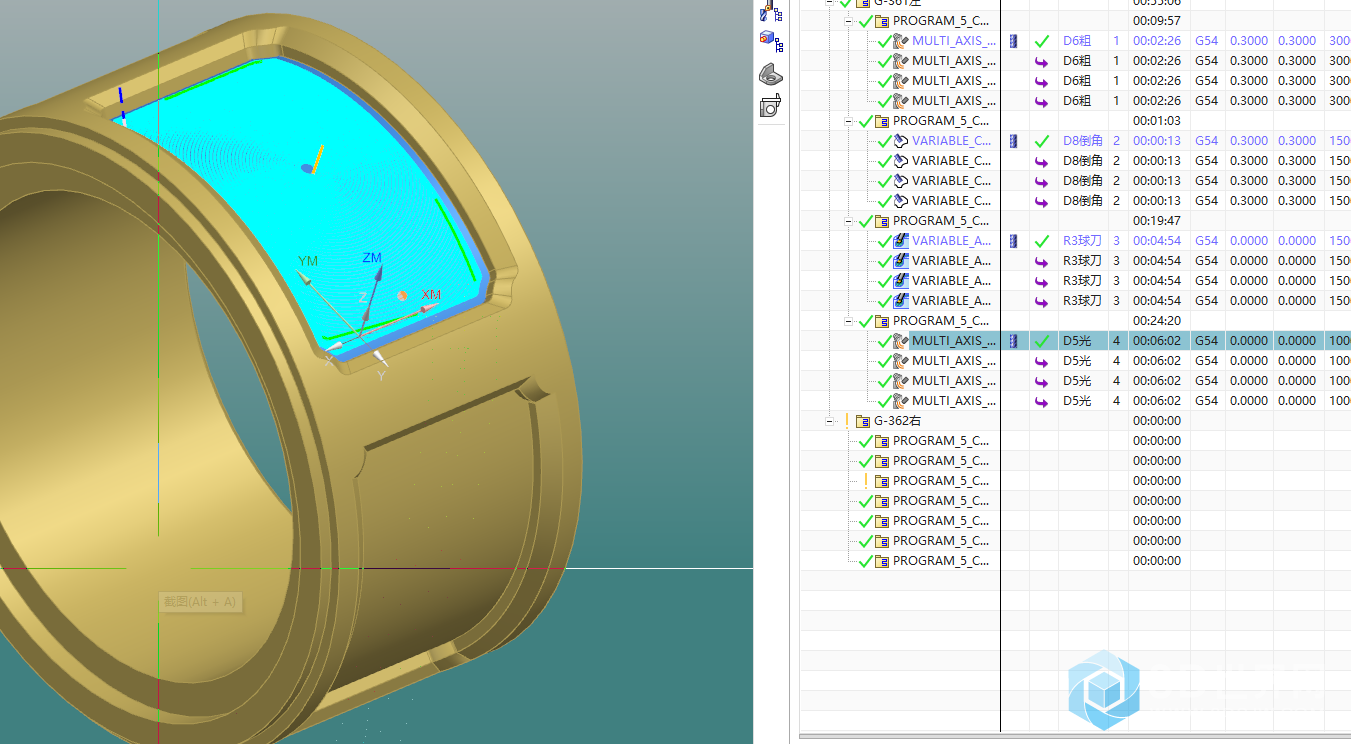Click blue 00:02:26 time cell
Viewport: 1351px width, 744px height.
[1157, 41]
